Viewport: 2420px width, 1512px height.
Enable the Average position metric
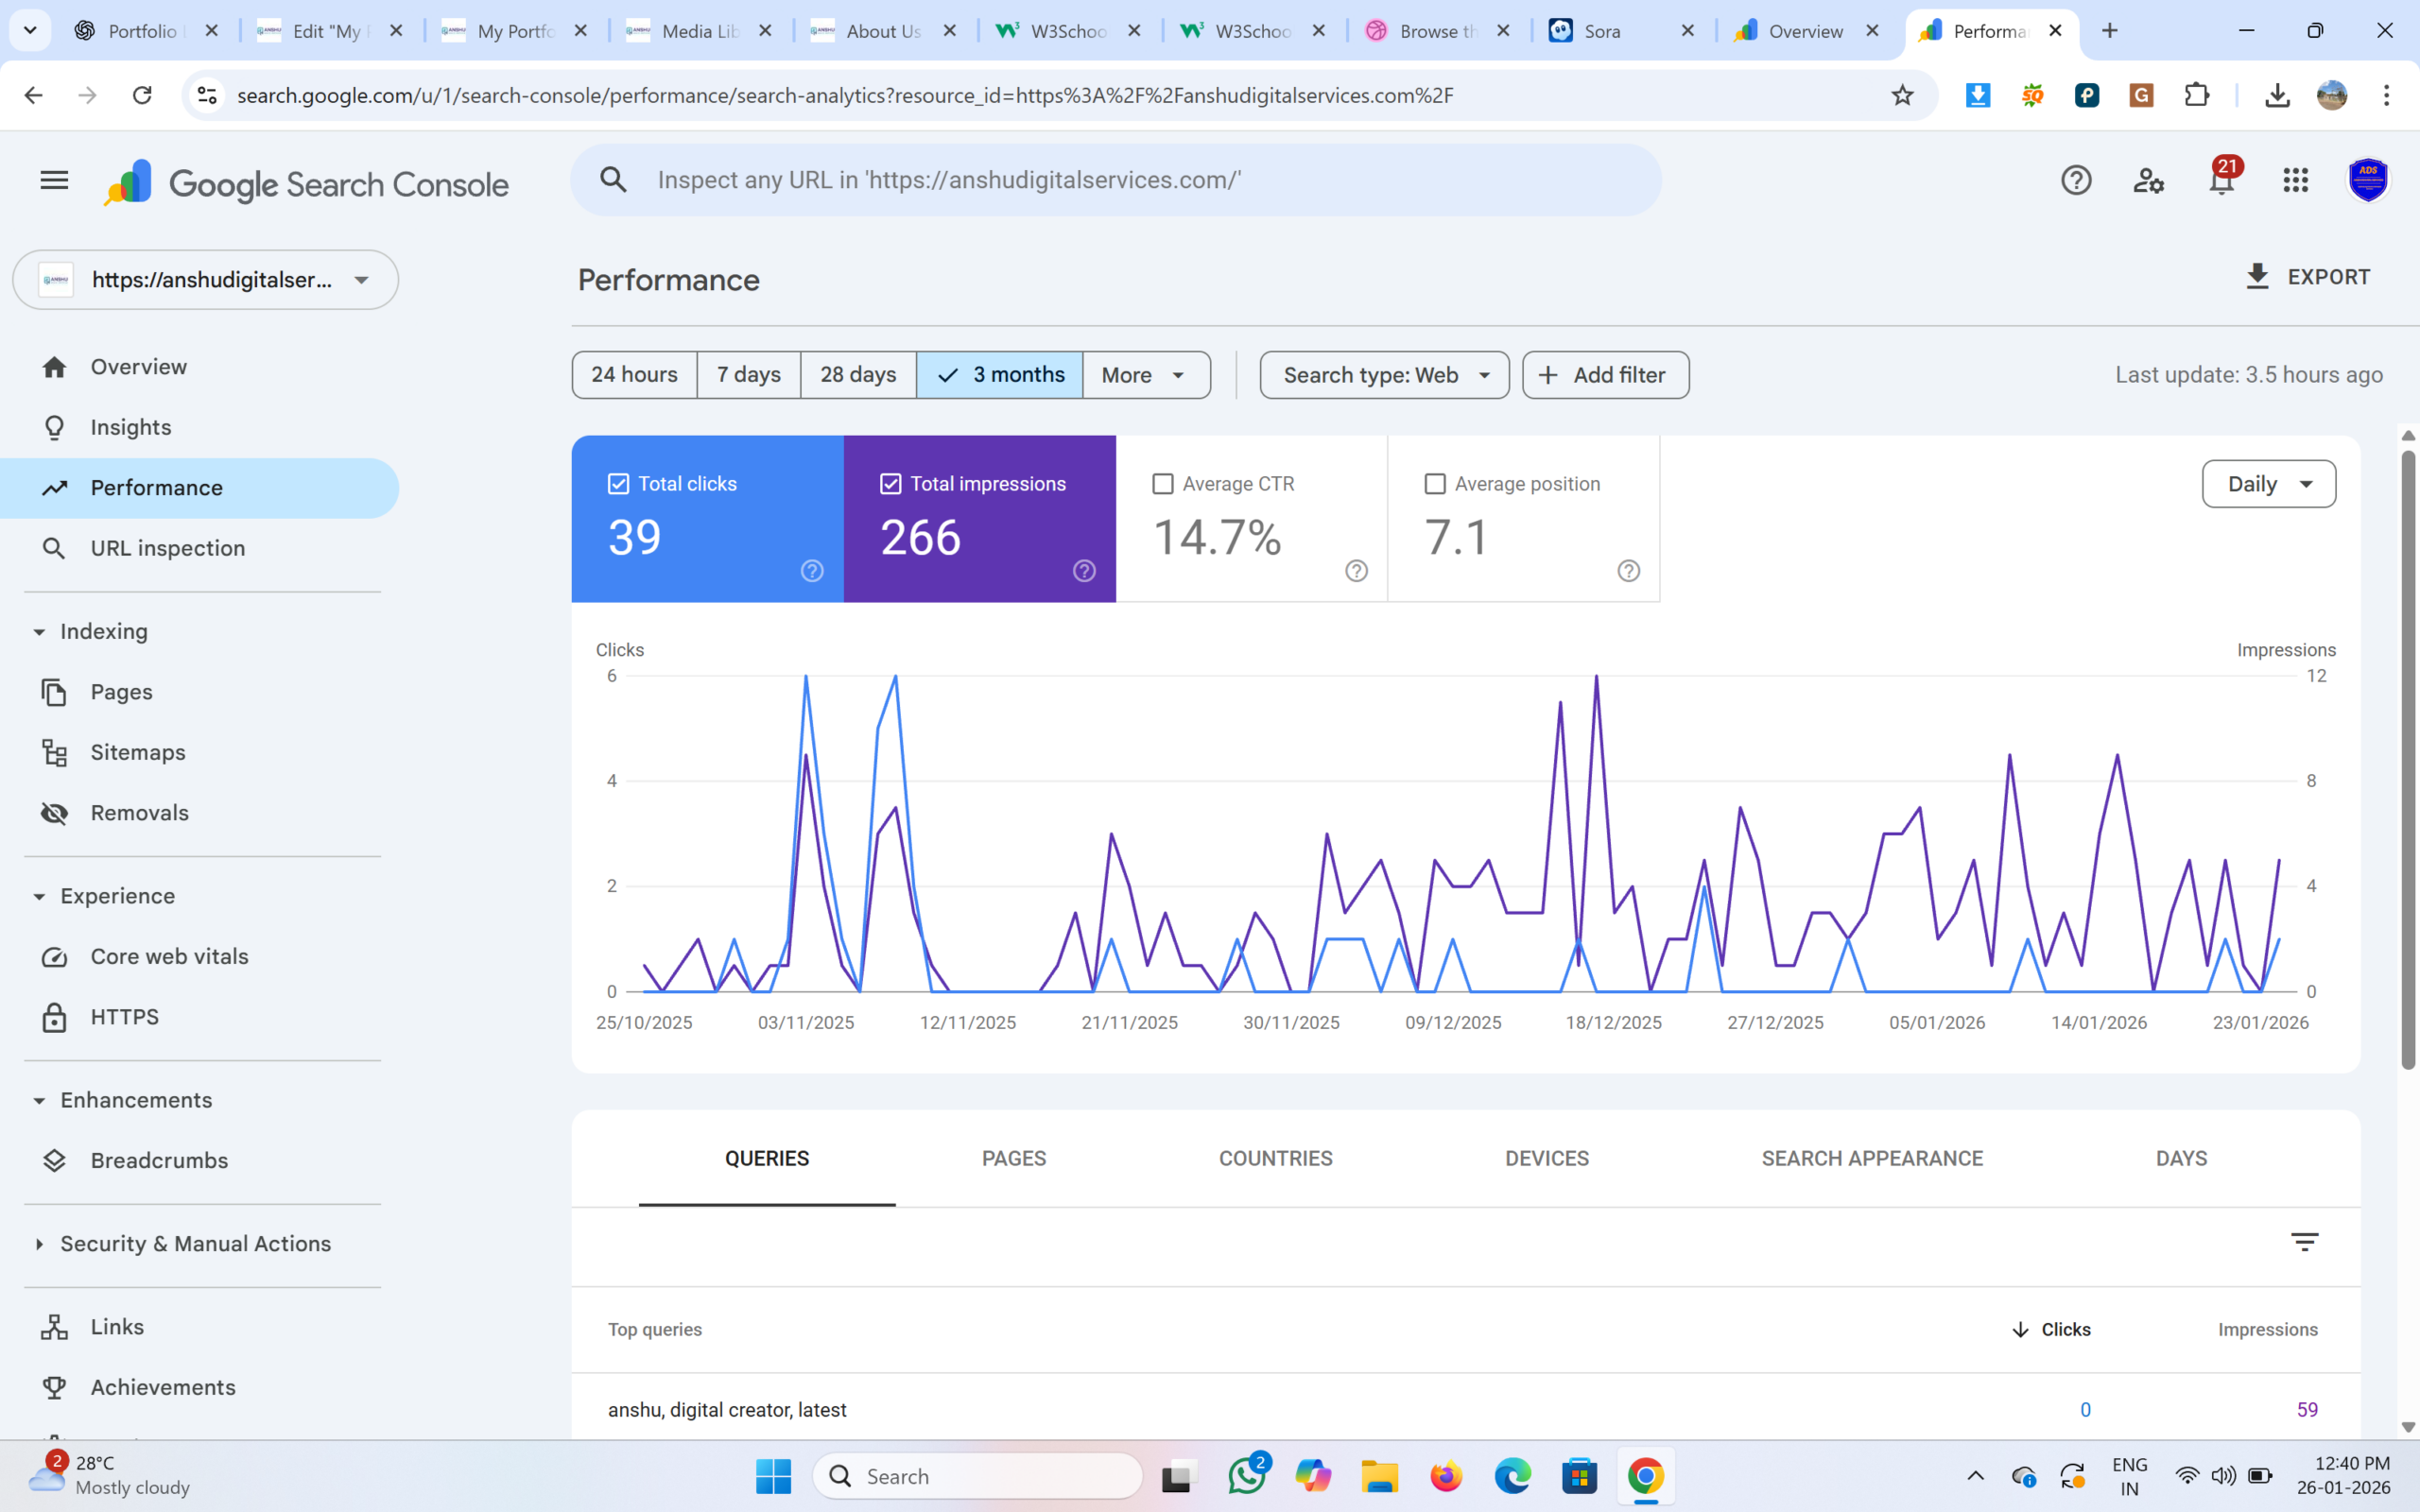[1435, 483]
